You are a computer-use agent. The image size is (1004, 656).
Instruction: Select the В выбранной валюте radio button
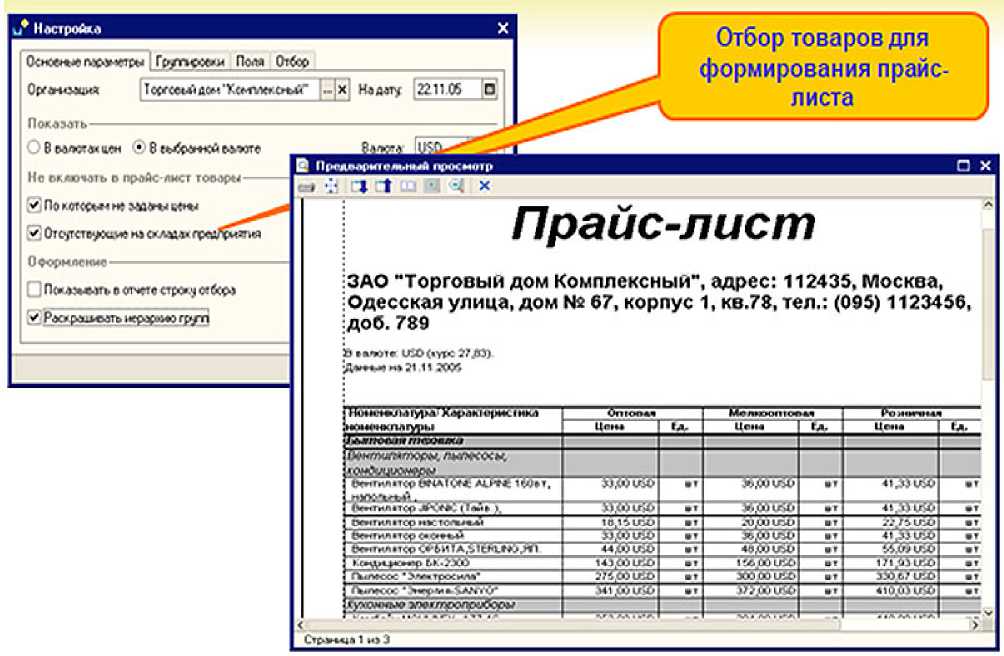(139, 148)
